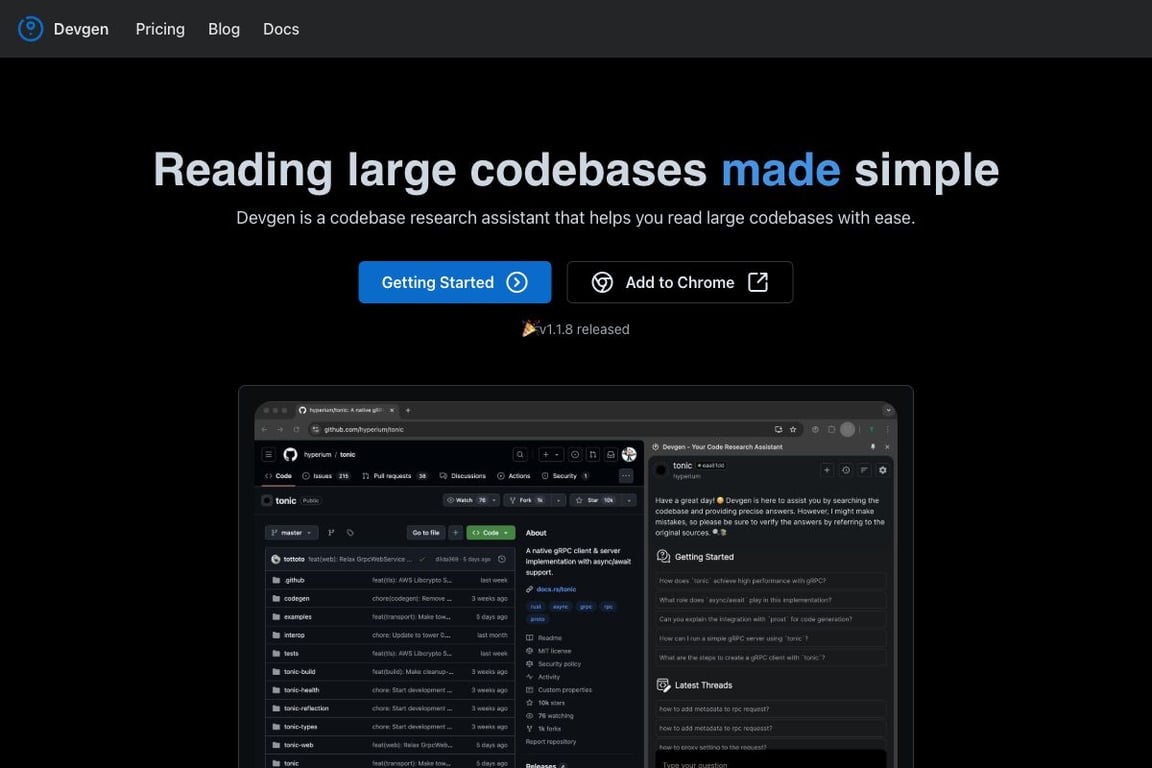Select the Issues tab in the GitHub preview
Screen dimensions: 1152x768
click(x=325, y=475)
